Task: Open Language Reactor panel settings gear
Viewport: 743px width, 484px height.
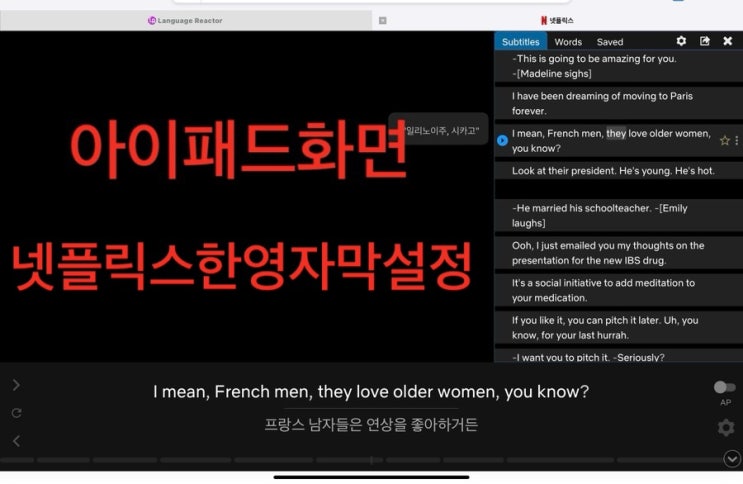Action: (681, 41)
